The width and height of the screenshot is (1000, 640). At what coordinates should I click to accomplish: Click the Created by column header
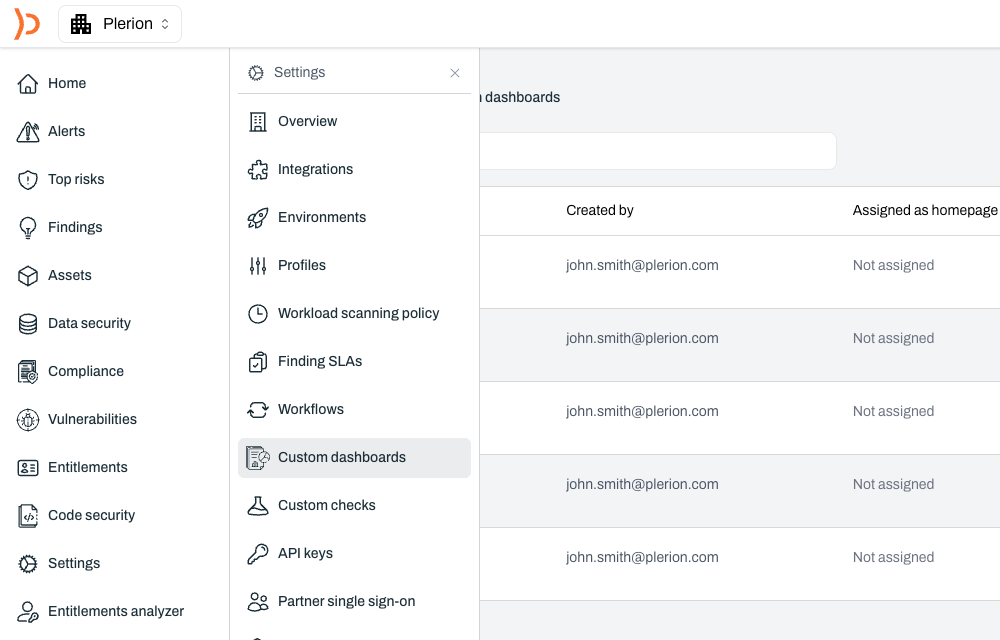click(x=599, y=210)
